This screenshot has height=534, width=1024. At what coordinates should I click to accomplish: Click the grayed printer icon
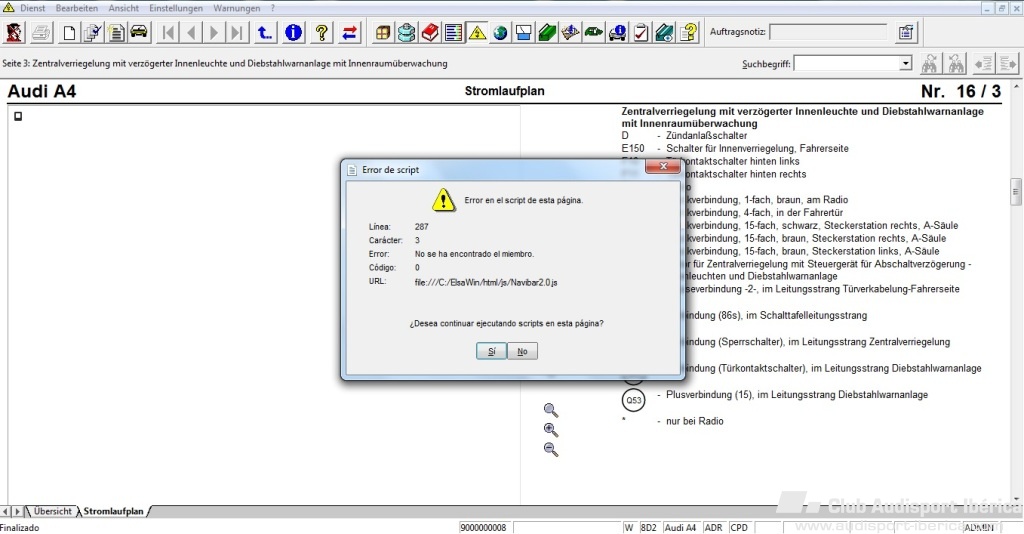tap(41, 32)
